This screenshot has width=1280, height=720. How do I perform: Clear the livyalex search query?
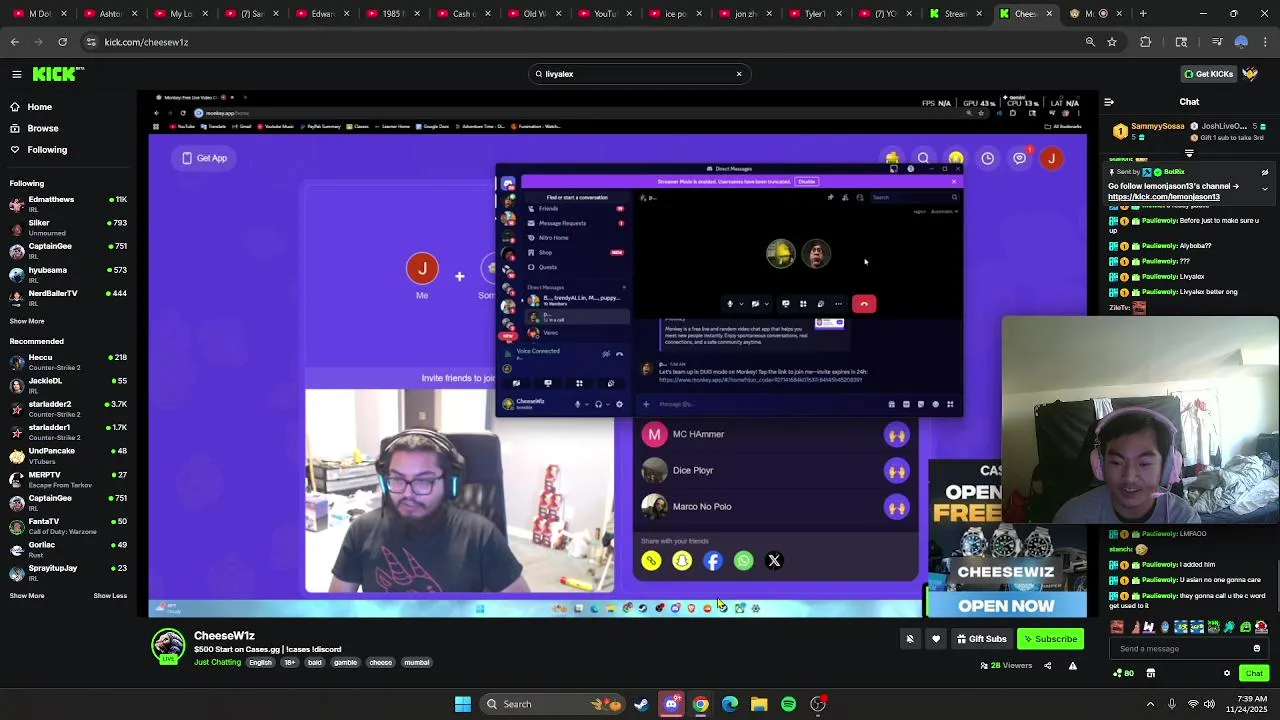[x=739, y=74]
